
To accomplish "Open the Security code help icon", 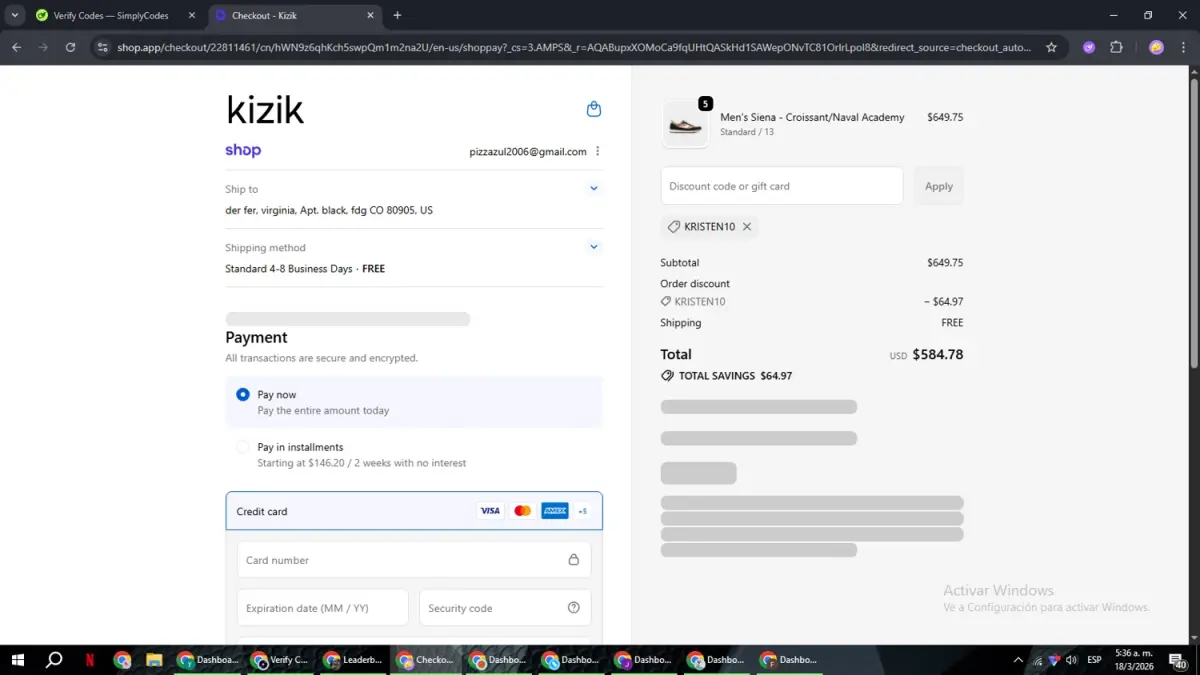I will click(x=574, y=608).
